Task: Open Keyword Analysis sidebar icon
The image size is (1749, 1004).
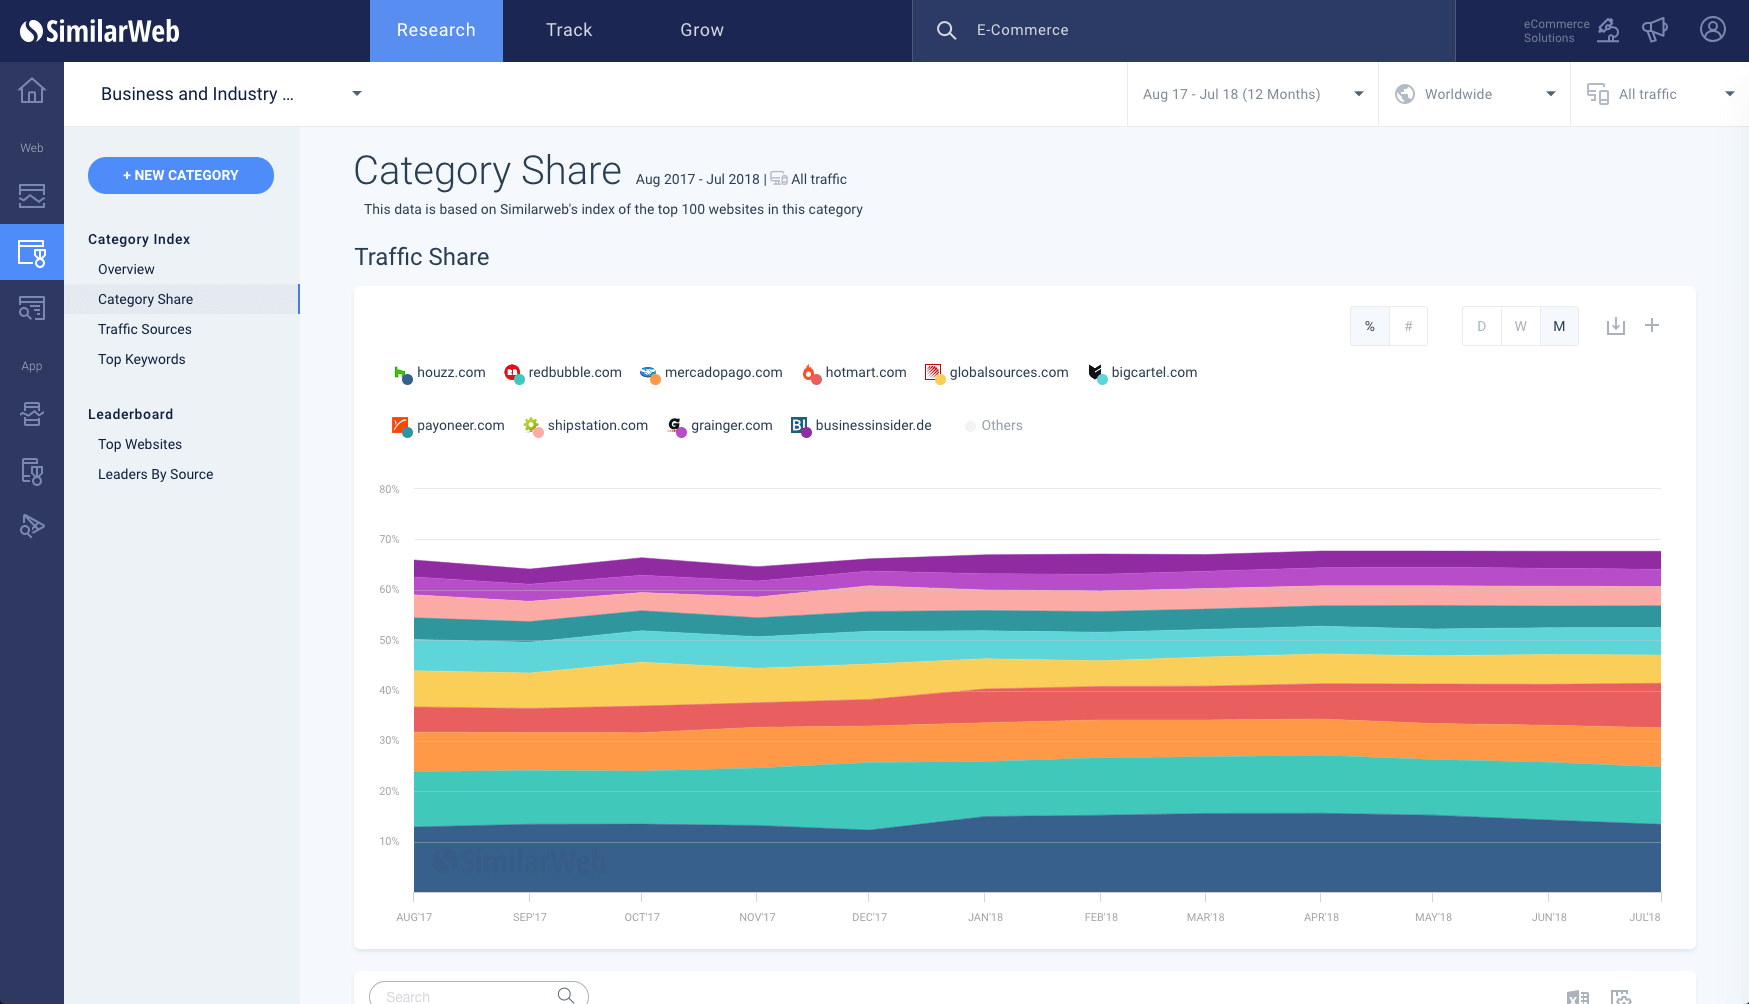Action: point(32,308)
